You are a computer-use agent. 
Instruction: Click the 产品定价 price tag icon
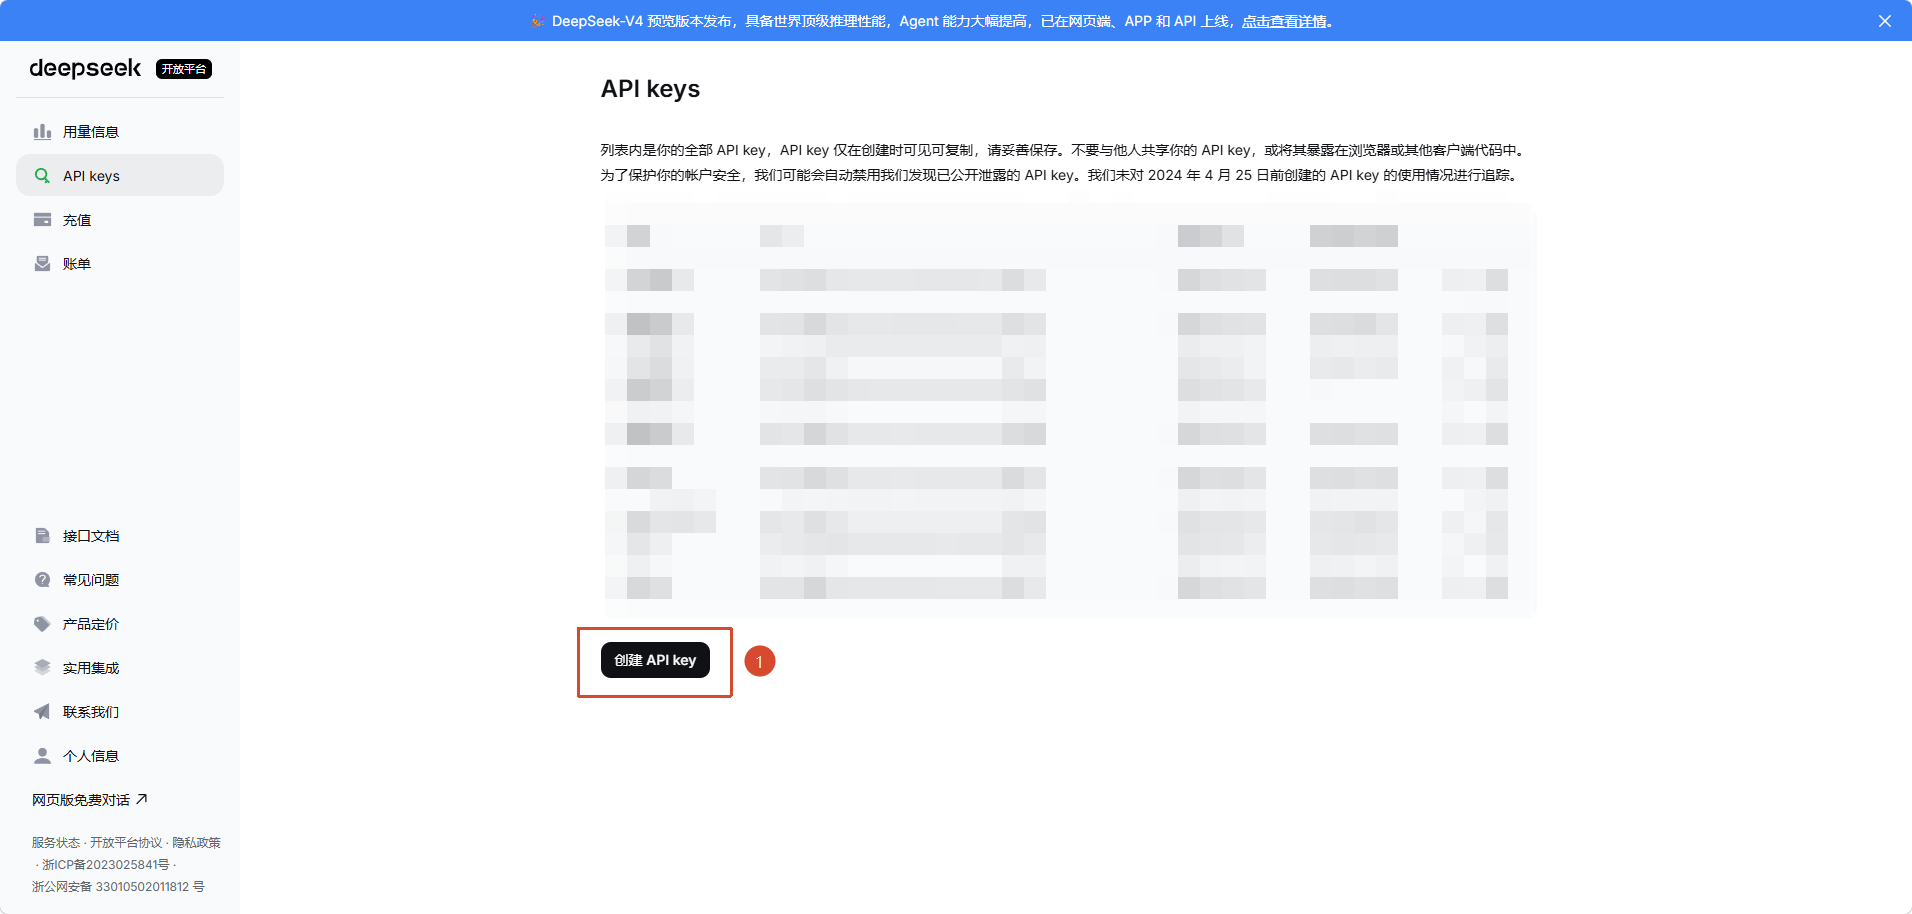42,624
